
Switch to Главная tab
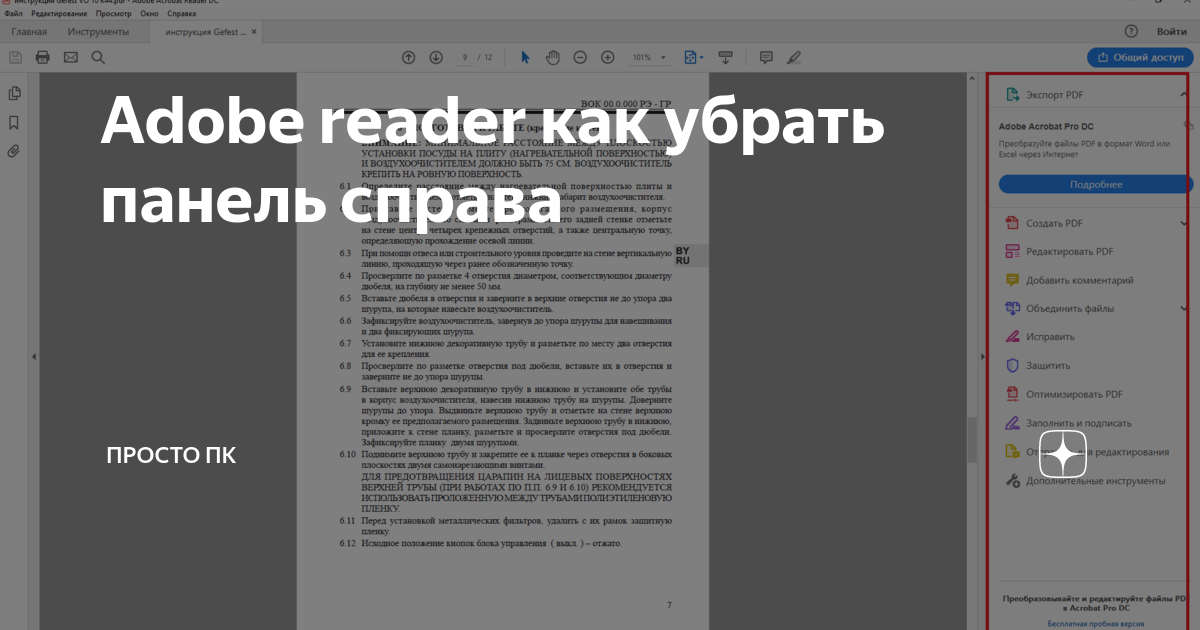(28, 32)
